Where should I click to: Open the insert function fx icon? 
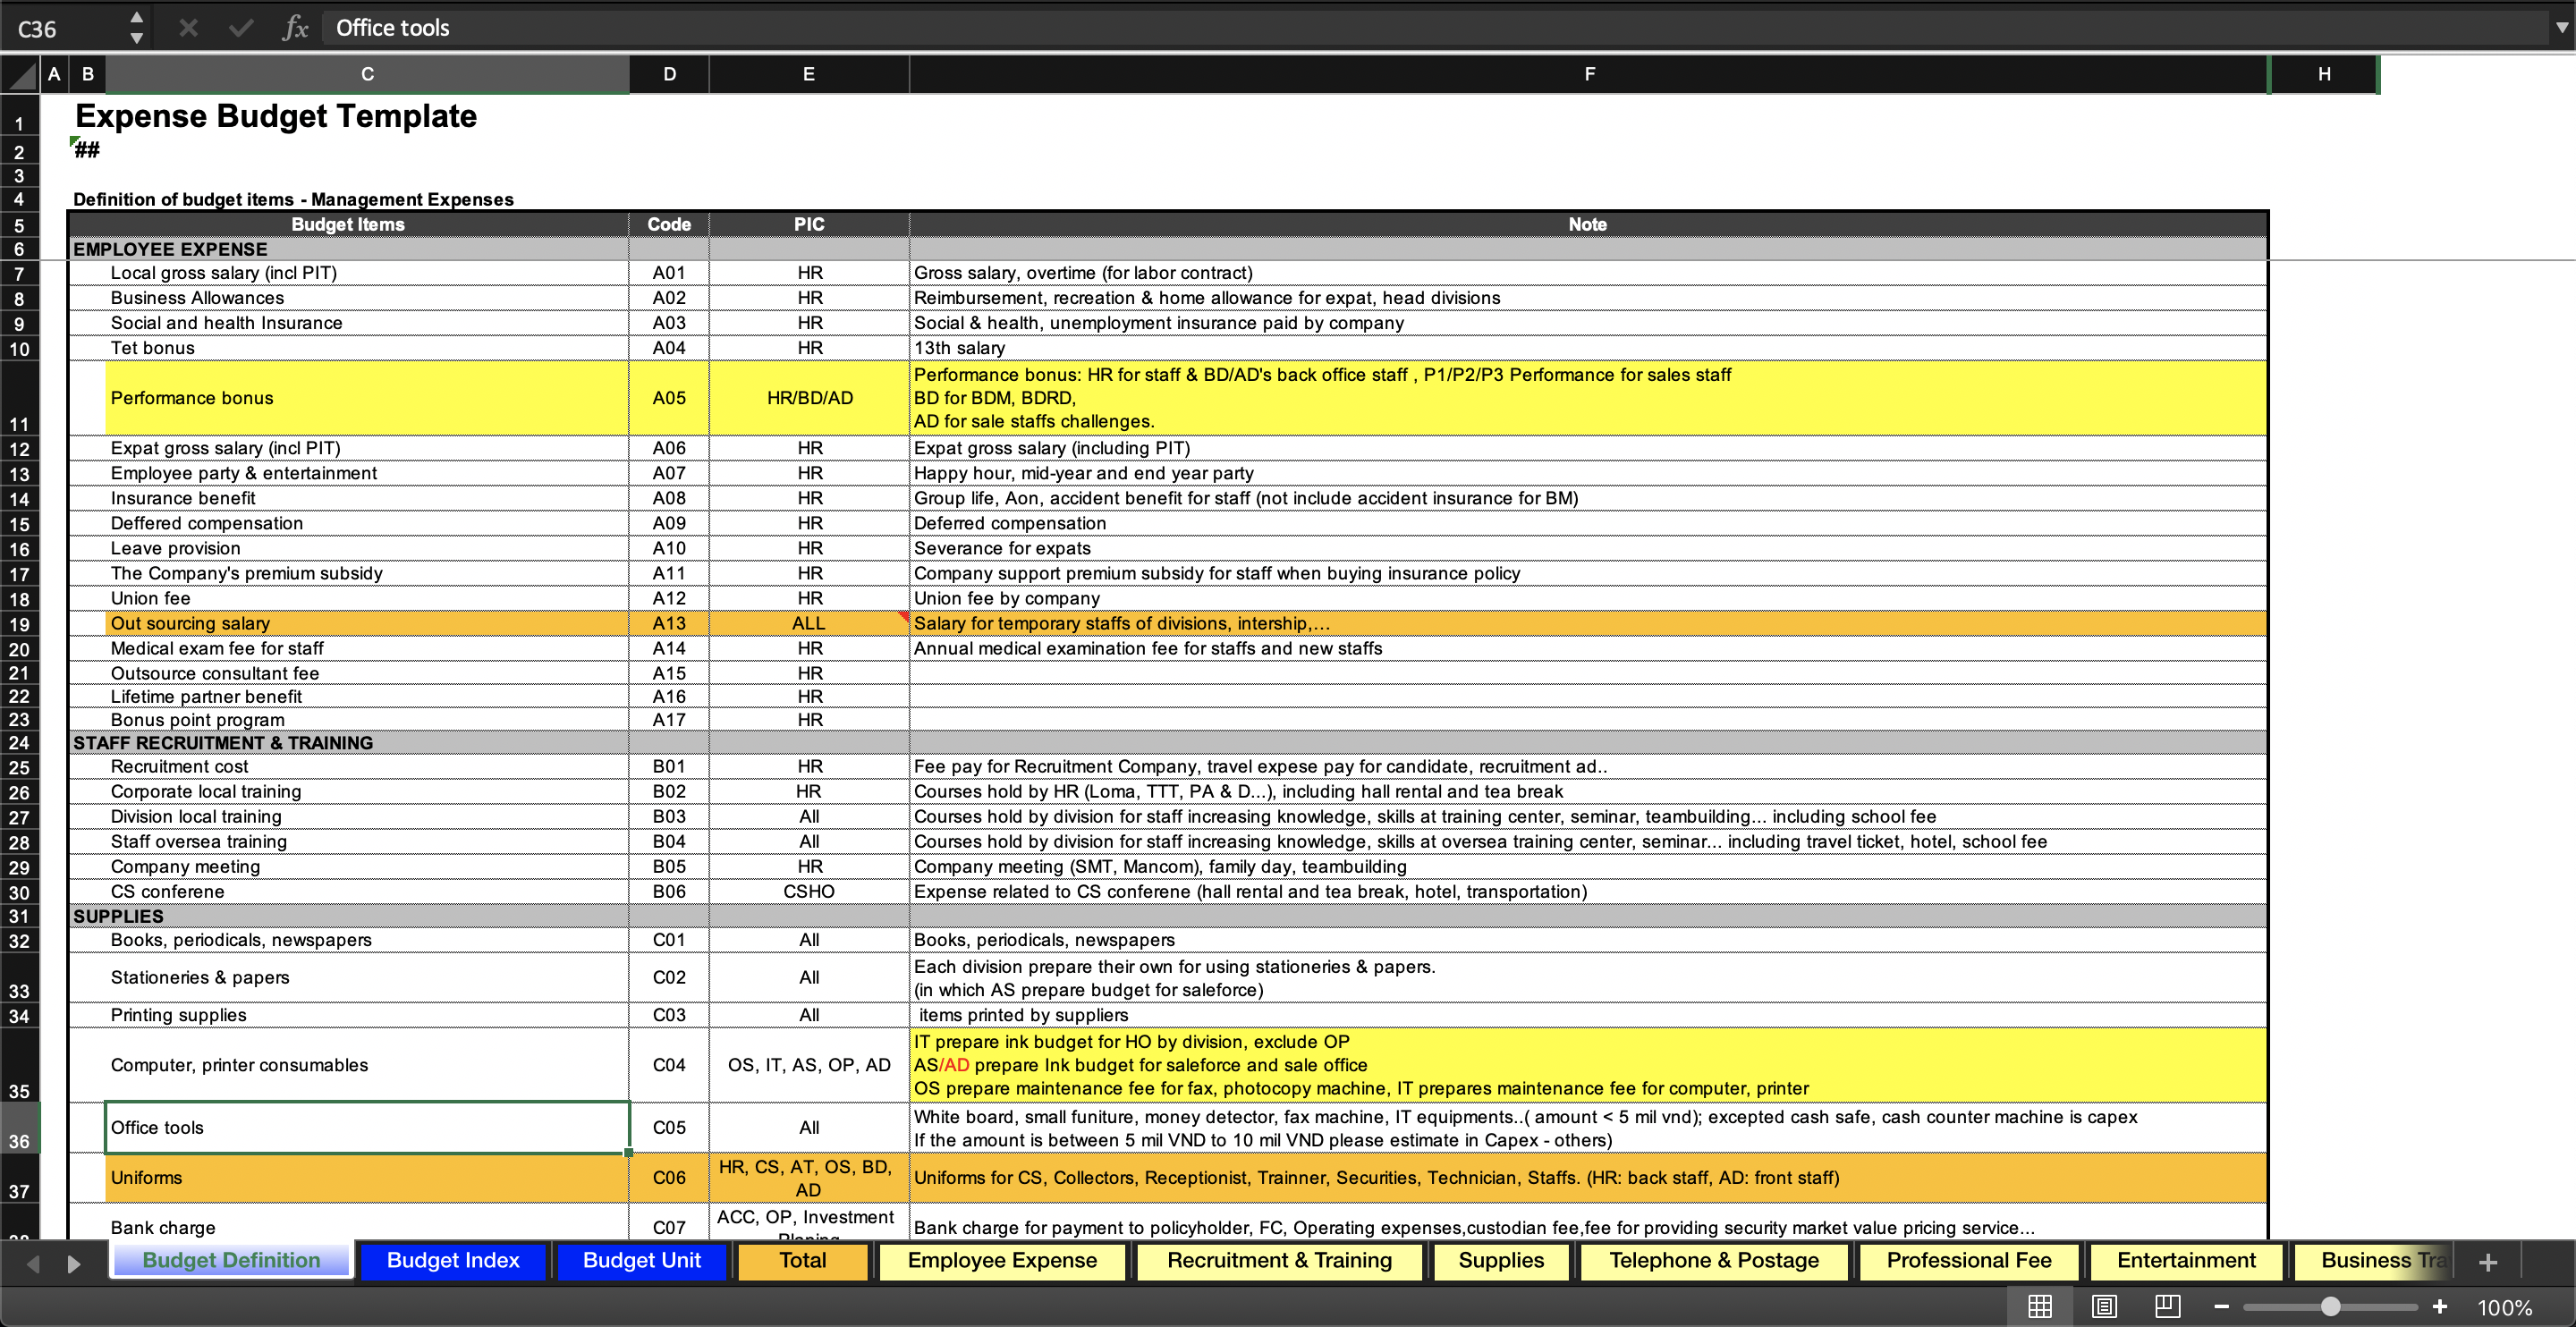tap(295, 28)
